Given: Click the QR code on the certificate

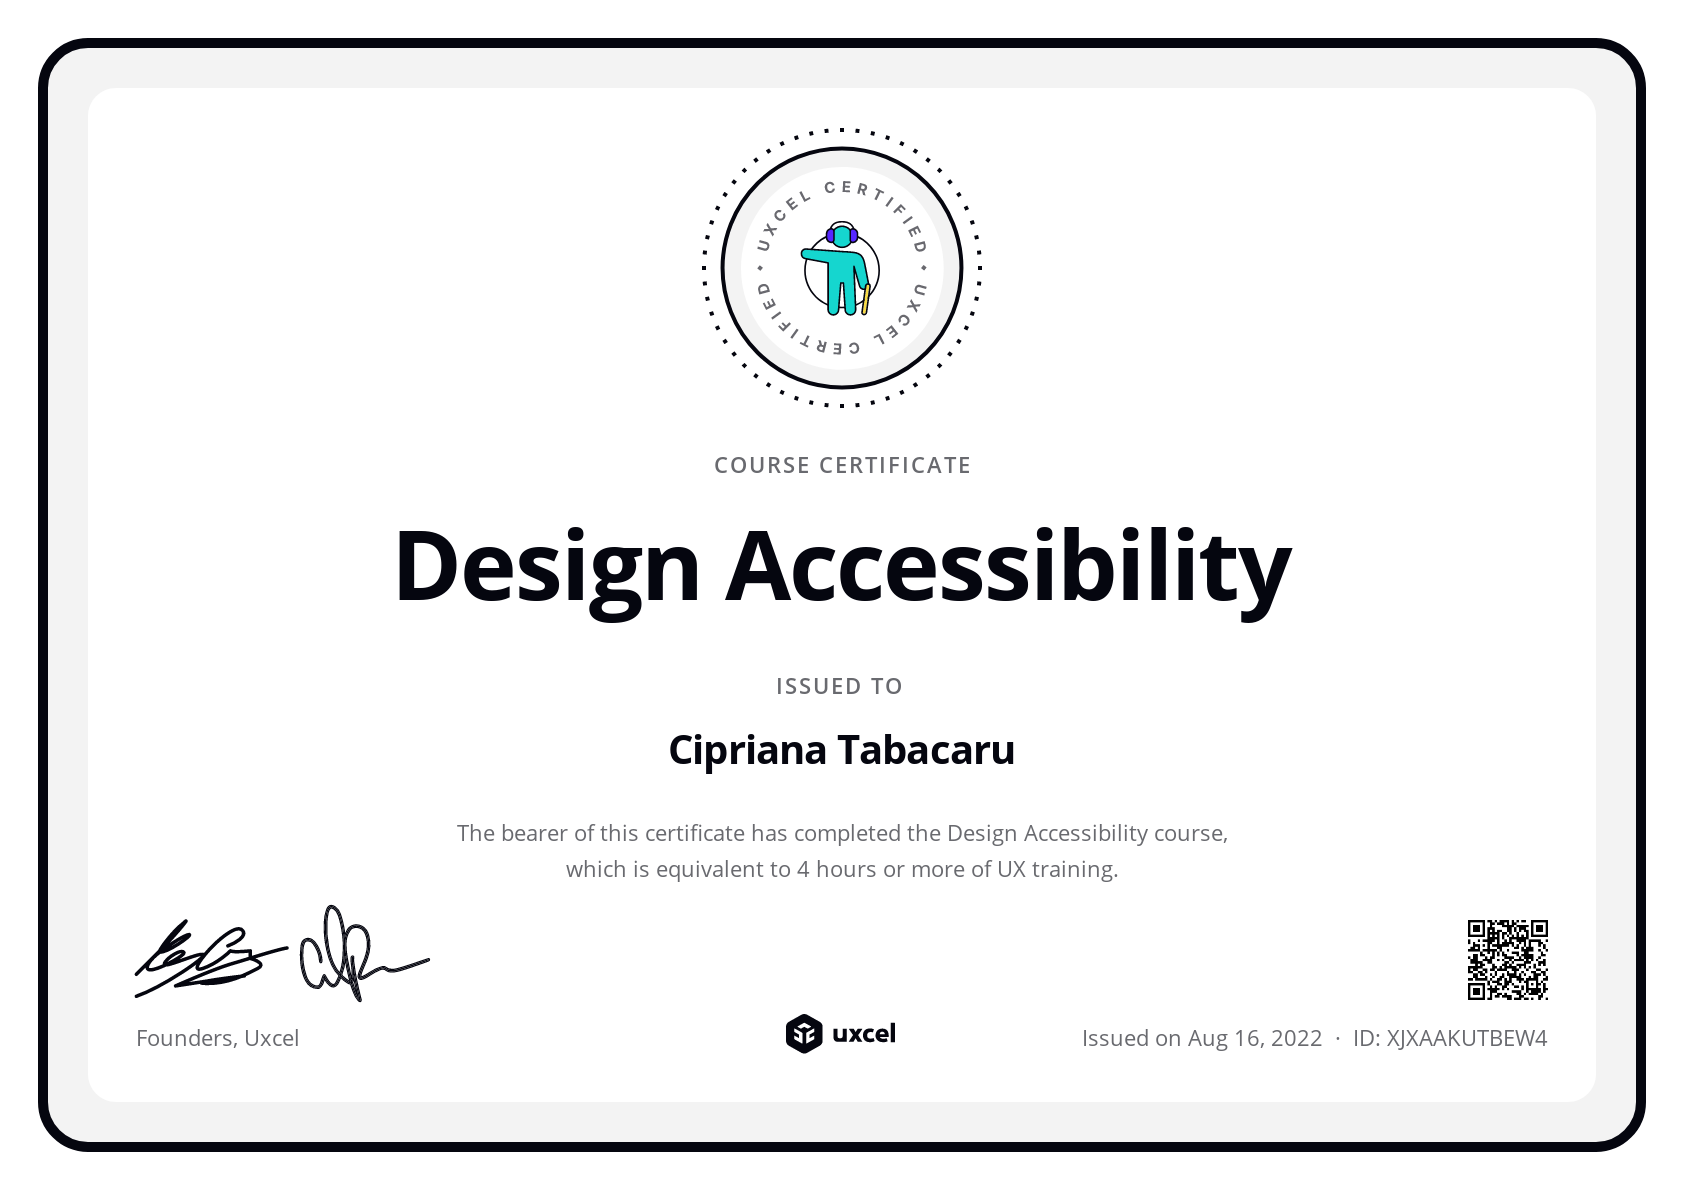Looking at the screenshot, I should tap(1507, 960).
